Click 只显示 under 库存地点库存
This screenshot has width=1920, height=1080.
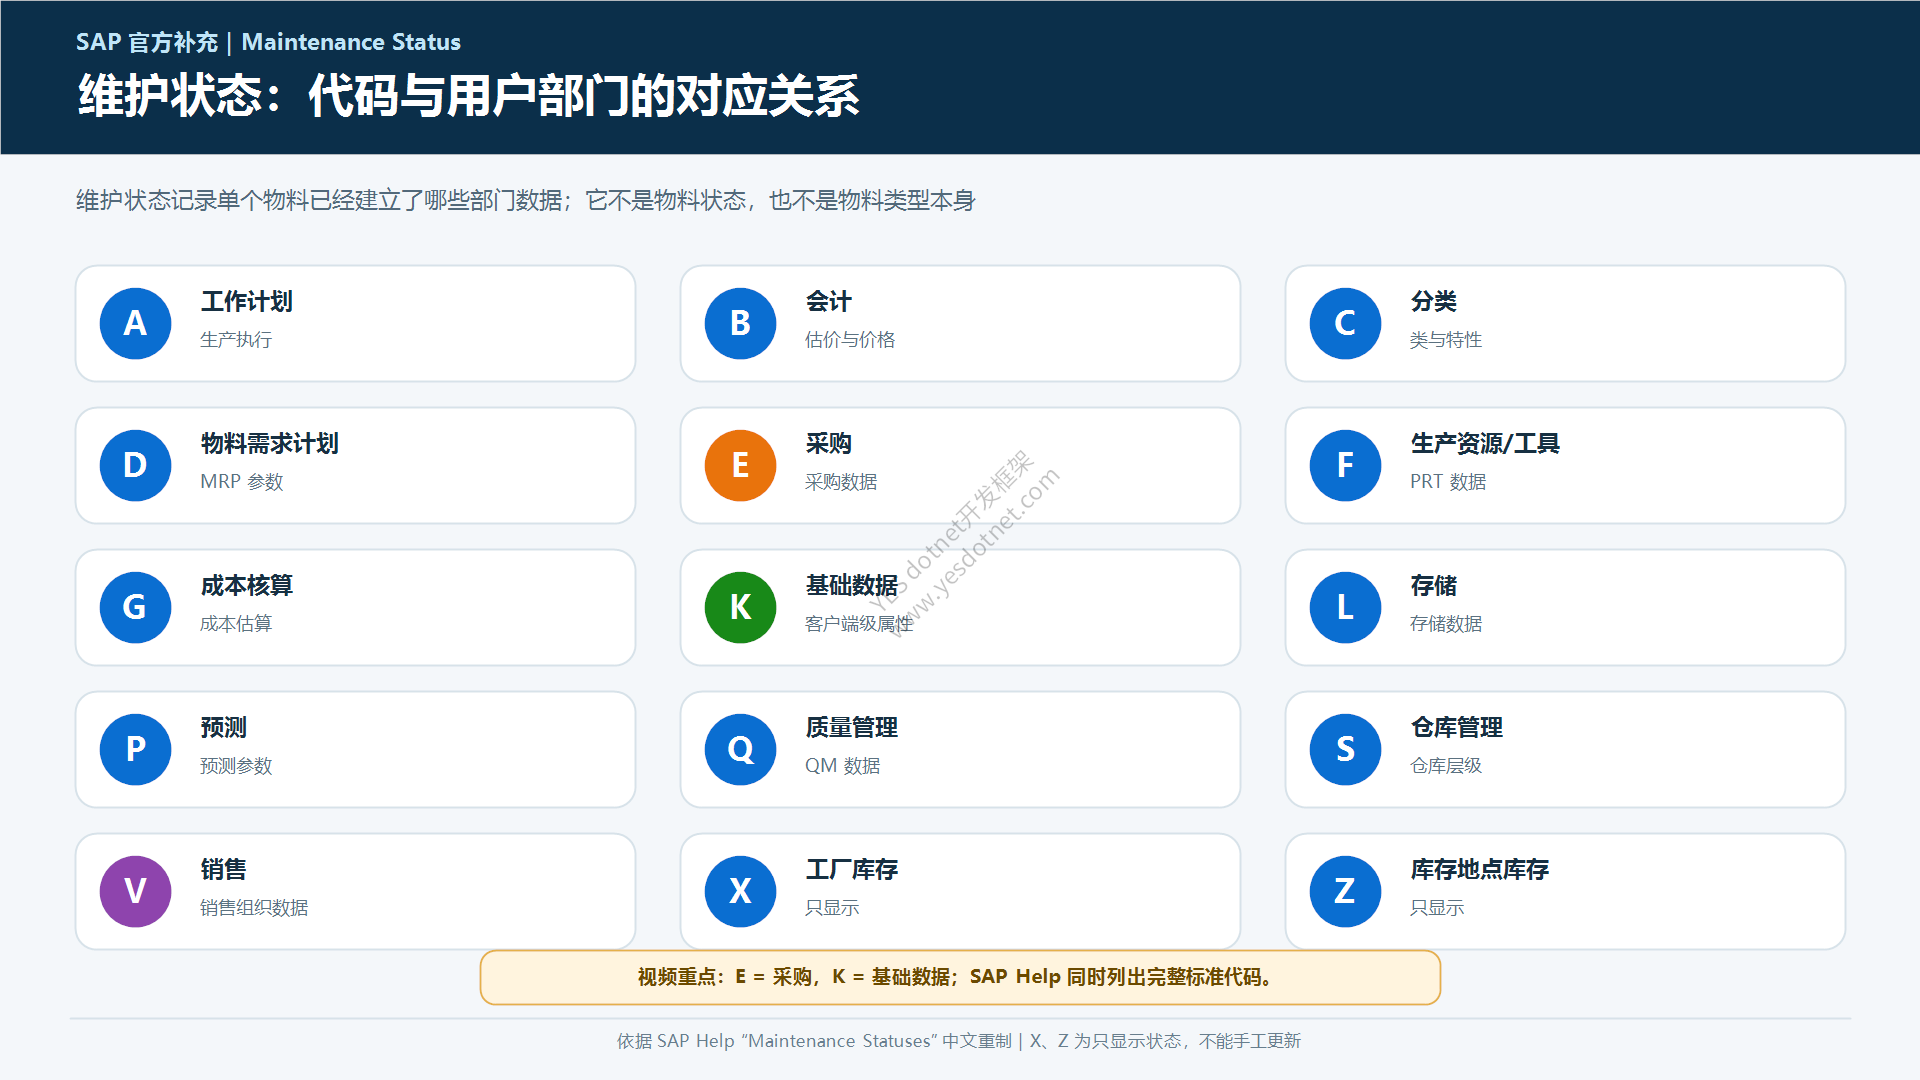coord(1437,908)
